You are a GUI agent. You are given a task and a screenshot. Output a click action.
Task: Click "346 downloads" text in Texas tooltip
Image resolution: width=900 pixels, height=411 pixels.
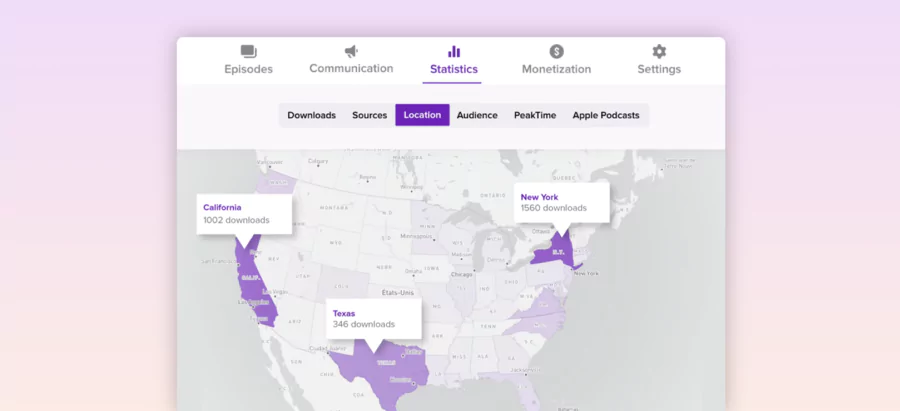pyautogui.click(x=364, y=324)
